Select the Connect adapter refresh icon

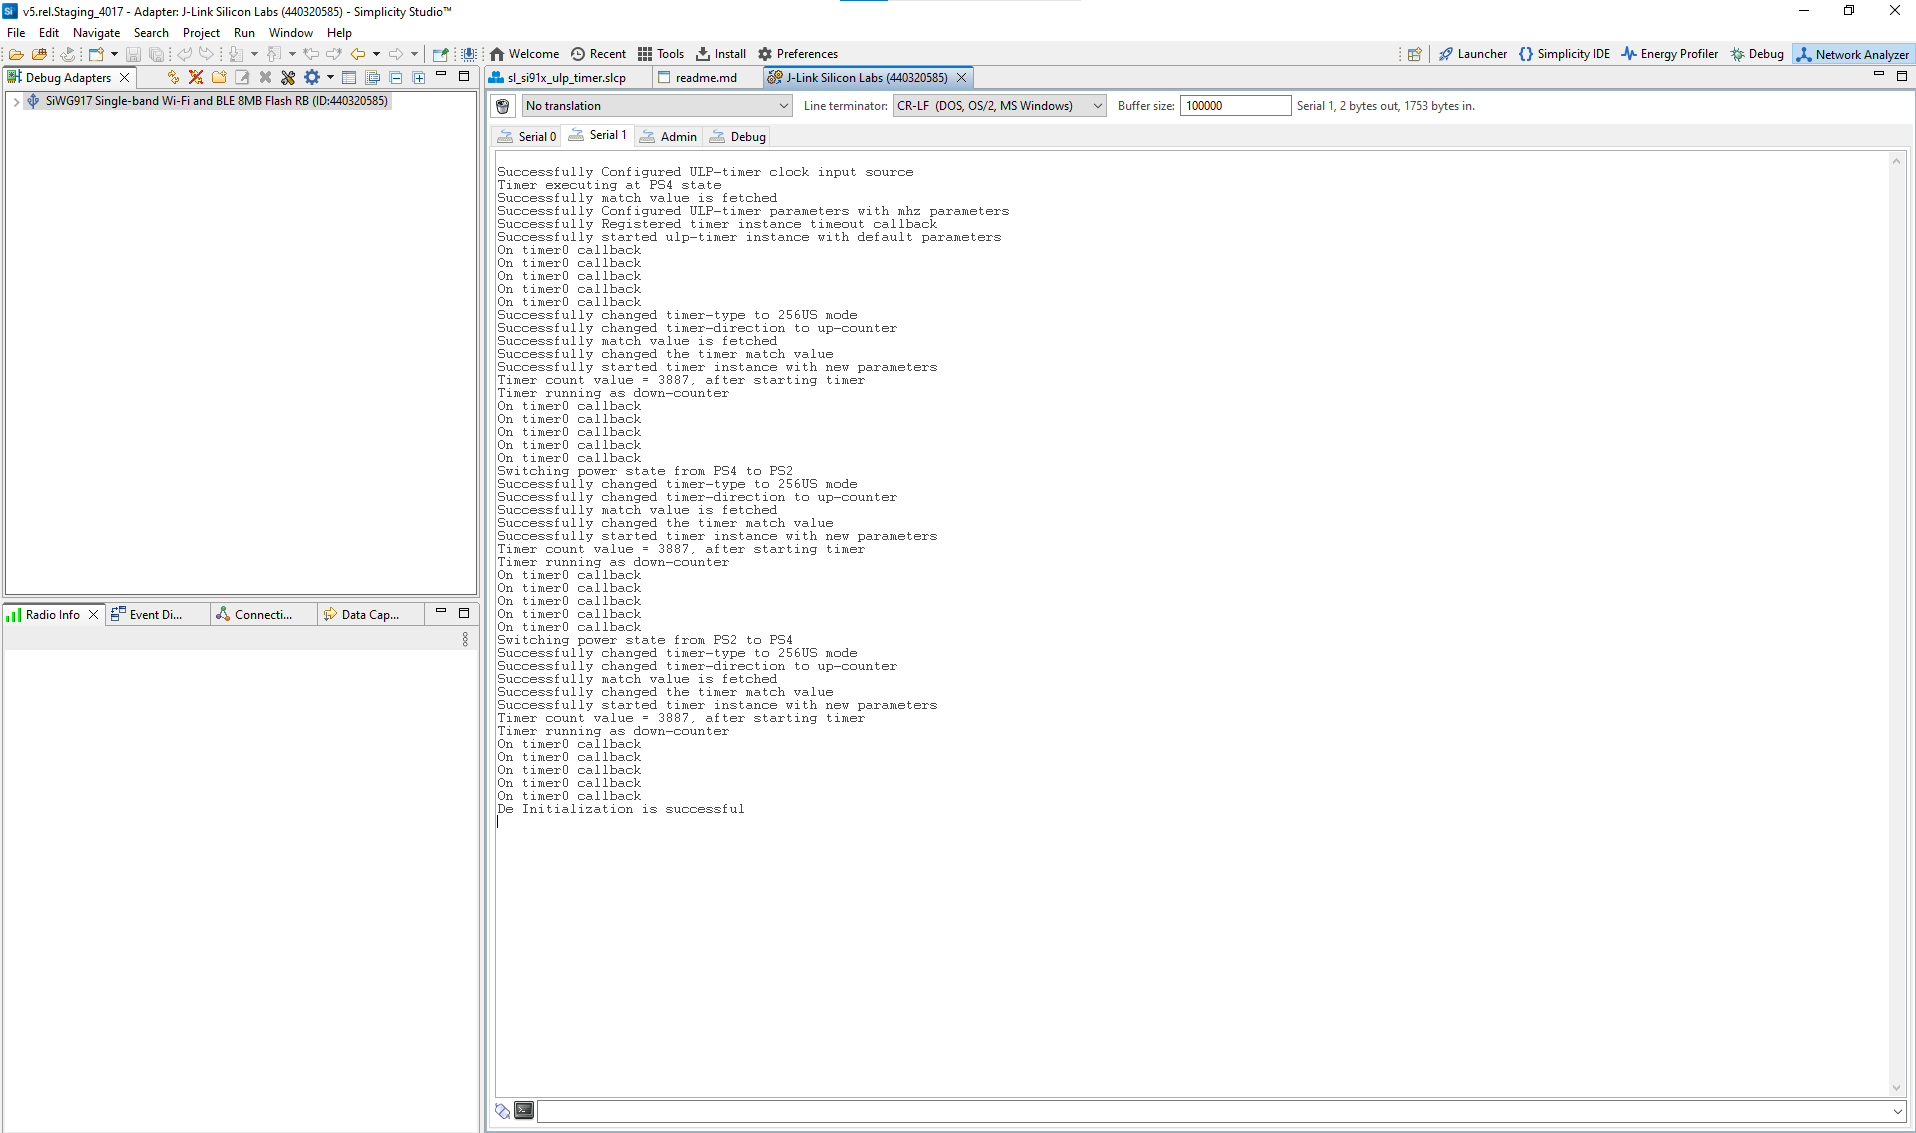point(173,77)
